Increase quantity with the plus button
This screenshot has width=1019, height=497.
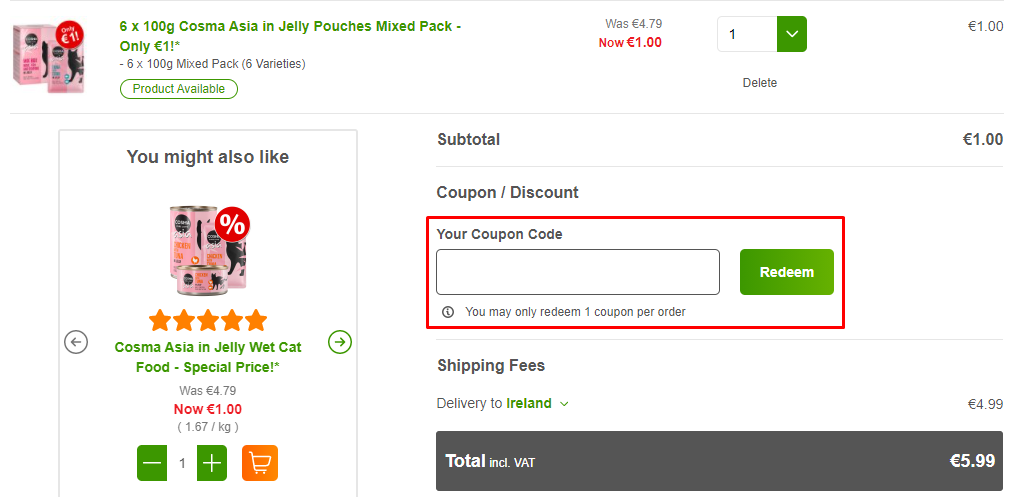212,463
